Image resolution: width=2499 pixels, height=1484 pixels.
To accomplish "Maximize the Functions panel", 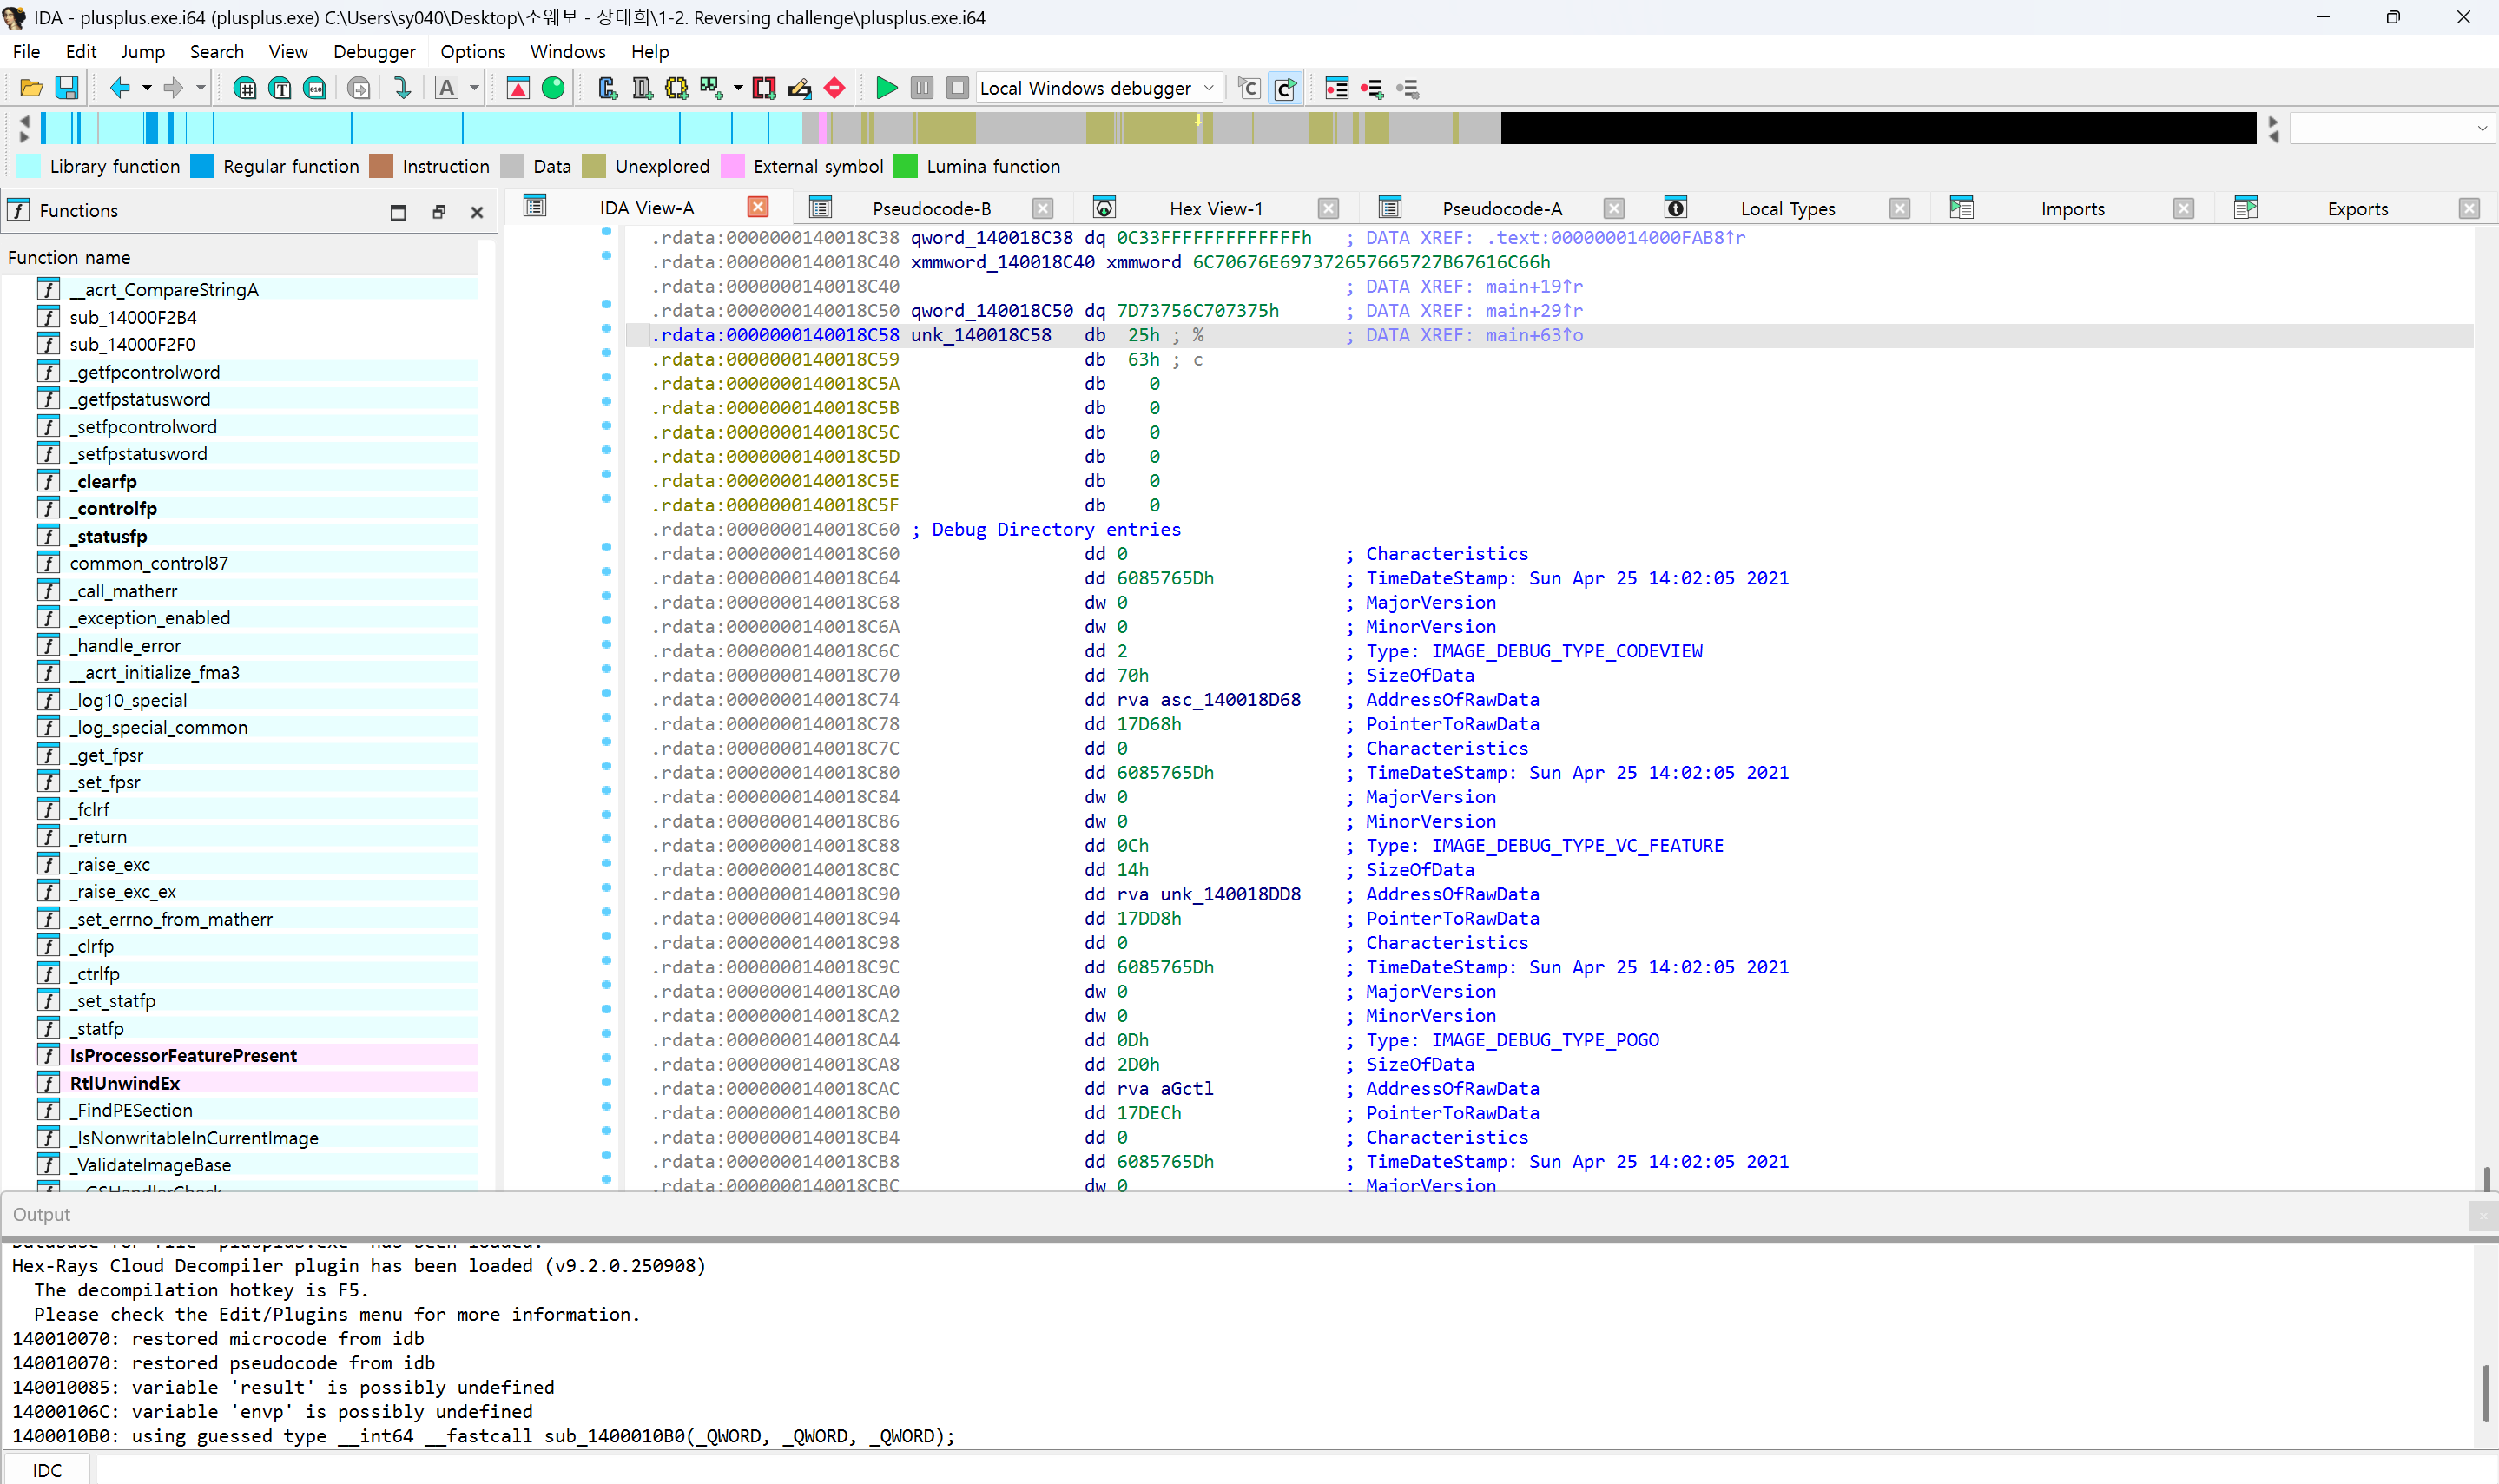I will pyautogui.click(x=398, y=212).
